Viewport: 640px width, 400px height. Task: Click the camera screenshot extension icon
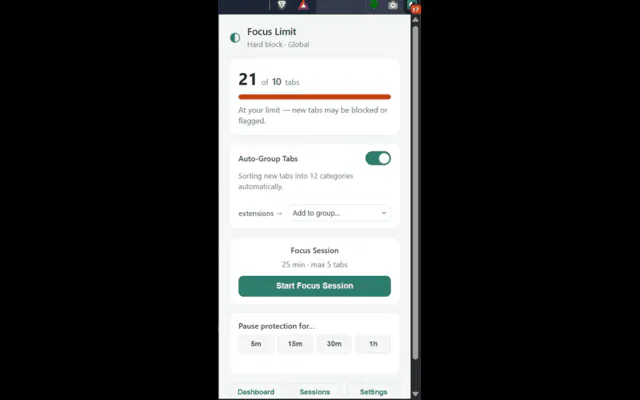tap(393, 5)
